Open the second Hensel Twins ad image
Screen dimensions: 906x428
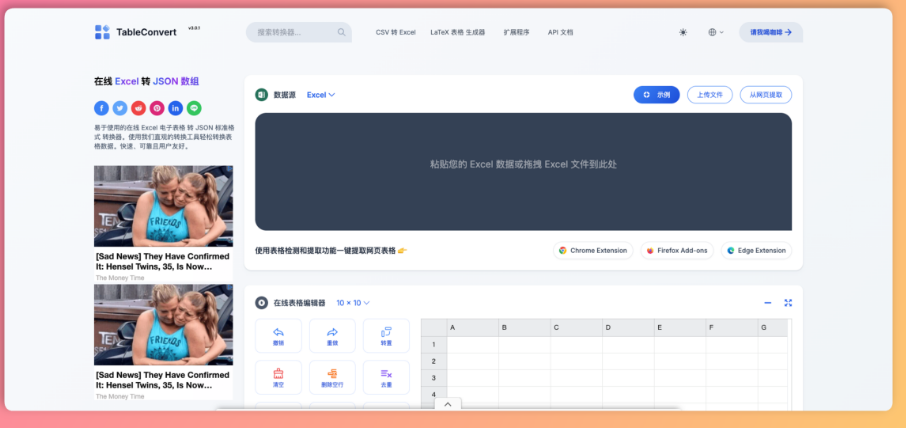click(x=164, y=325)
